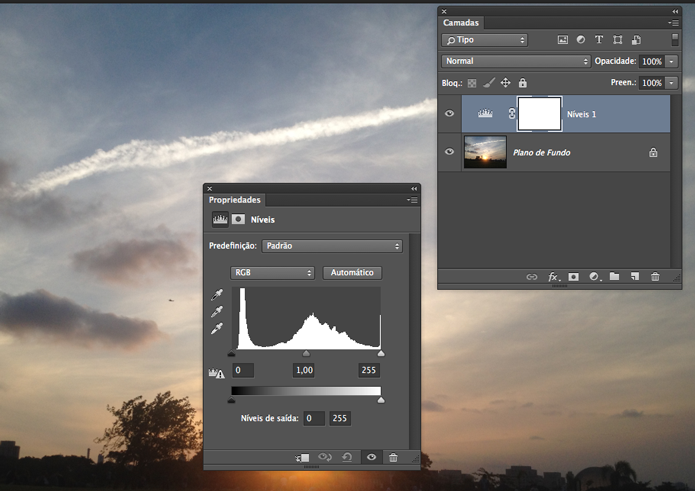
Task: Reset to adjustment defaults icon
Action: pos(347,457)
